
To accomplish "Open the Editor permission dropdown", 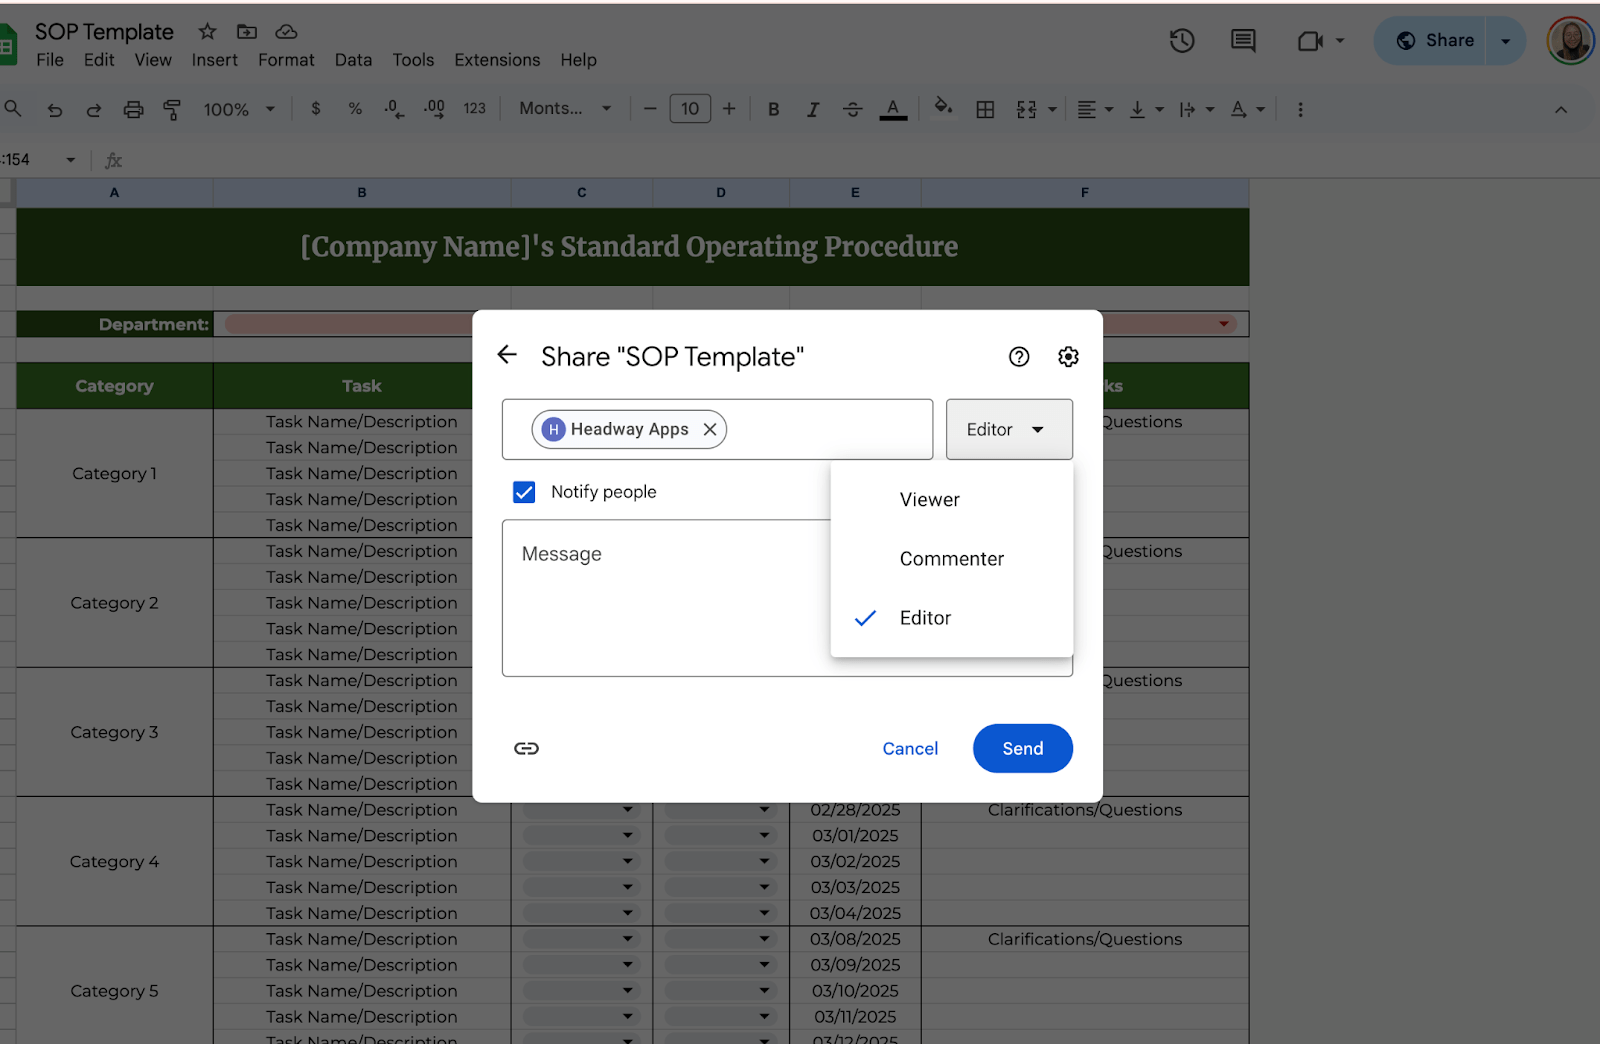I will tap(1008, 430).
